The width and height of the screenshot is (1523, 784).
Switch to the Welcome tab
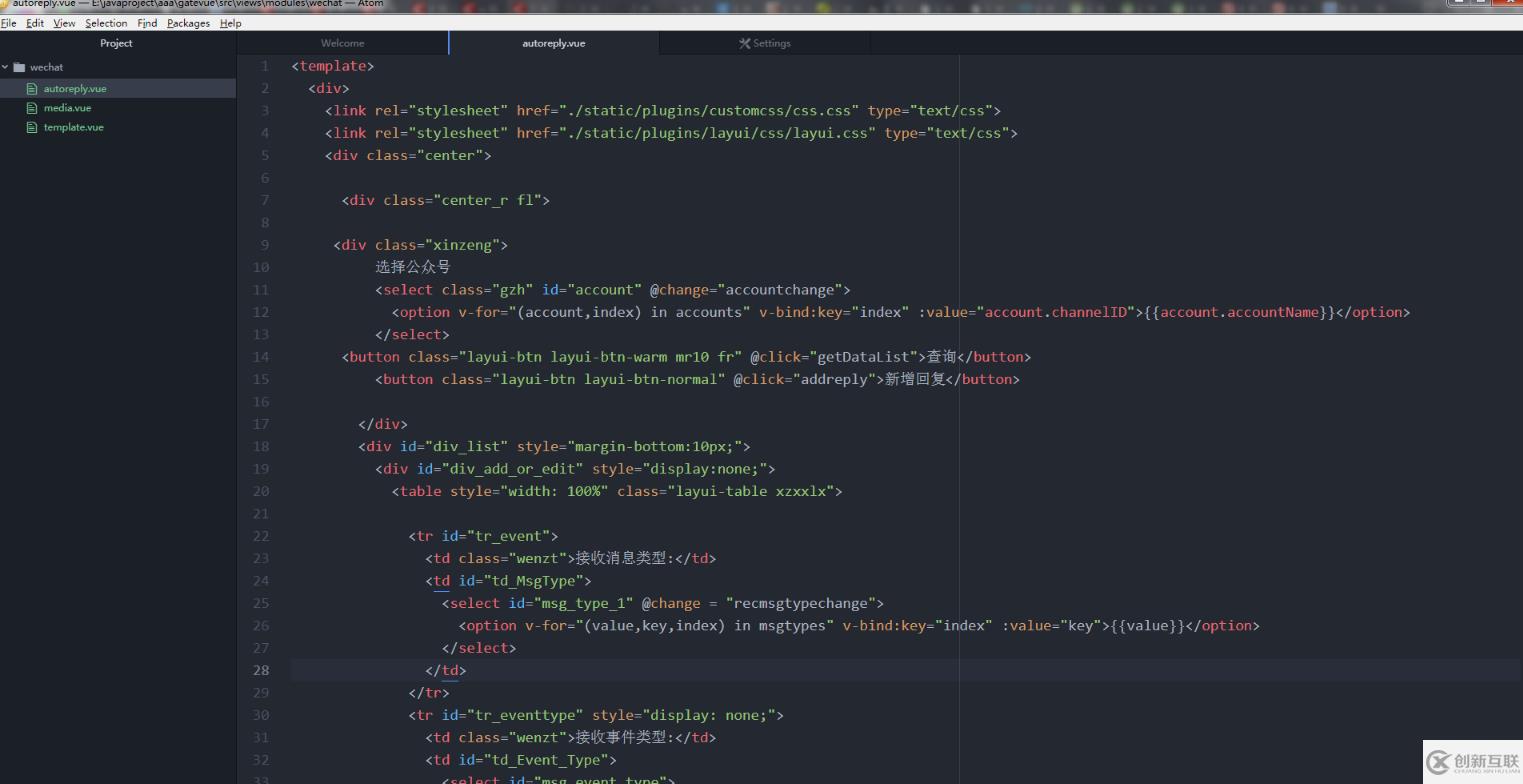342,43
